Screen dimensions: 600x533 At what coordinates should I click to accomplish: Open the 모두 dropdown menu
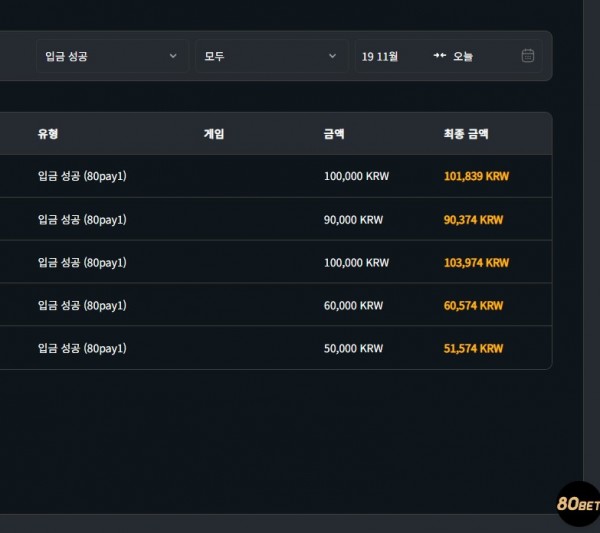272,56
